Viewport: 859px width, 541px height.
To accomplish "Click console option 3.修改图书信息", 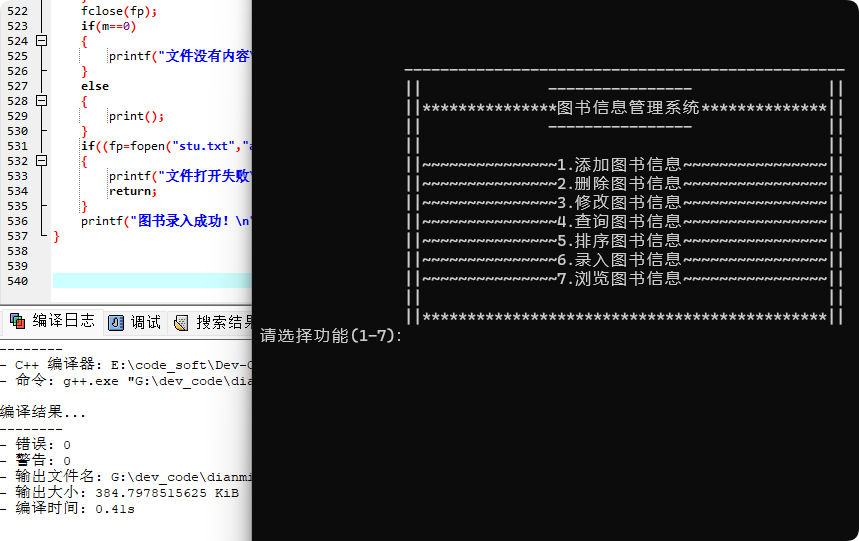I will [619, 203].
